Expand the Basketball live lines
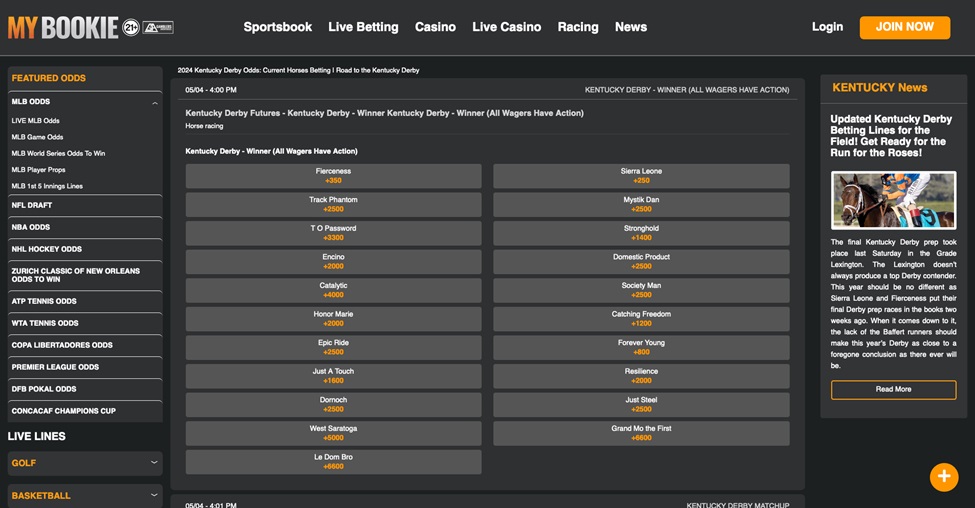This screenshot has width=975, height=508. [154, 495]
